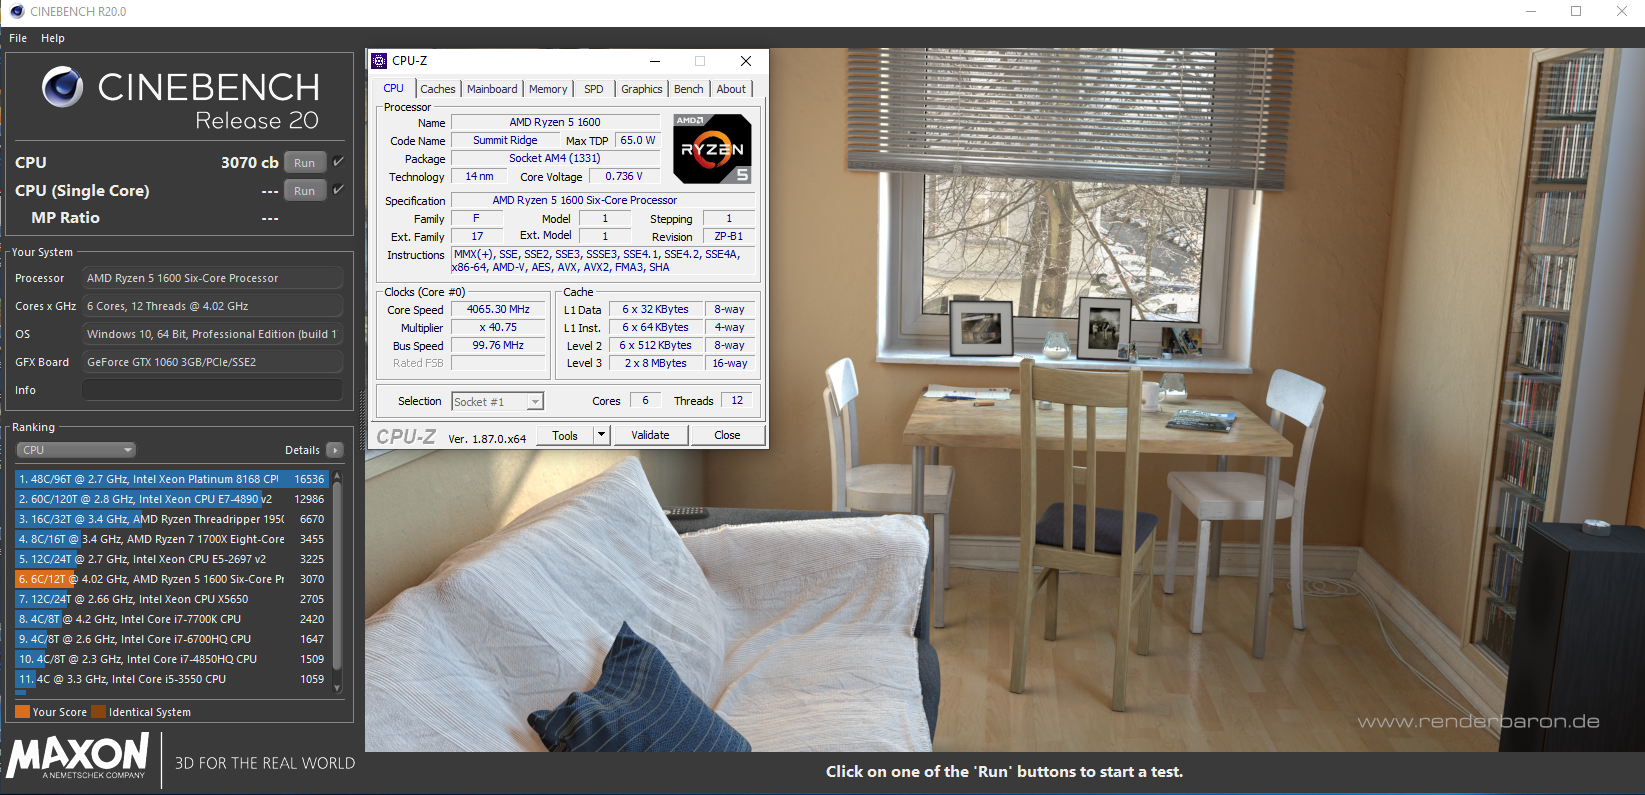The image size is (1645, 795).
Task: Select the Ryzen 7 1700X ranking row
Action: [x=172, y=539]
